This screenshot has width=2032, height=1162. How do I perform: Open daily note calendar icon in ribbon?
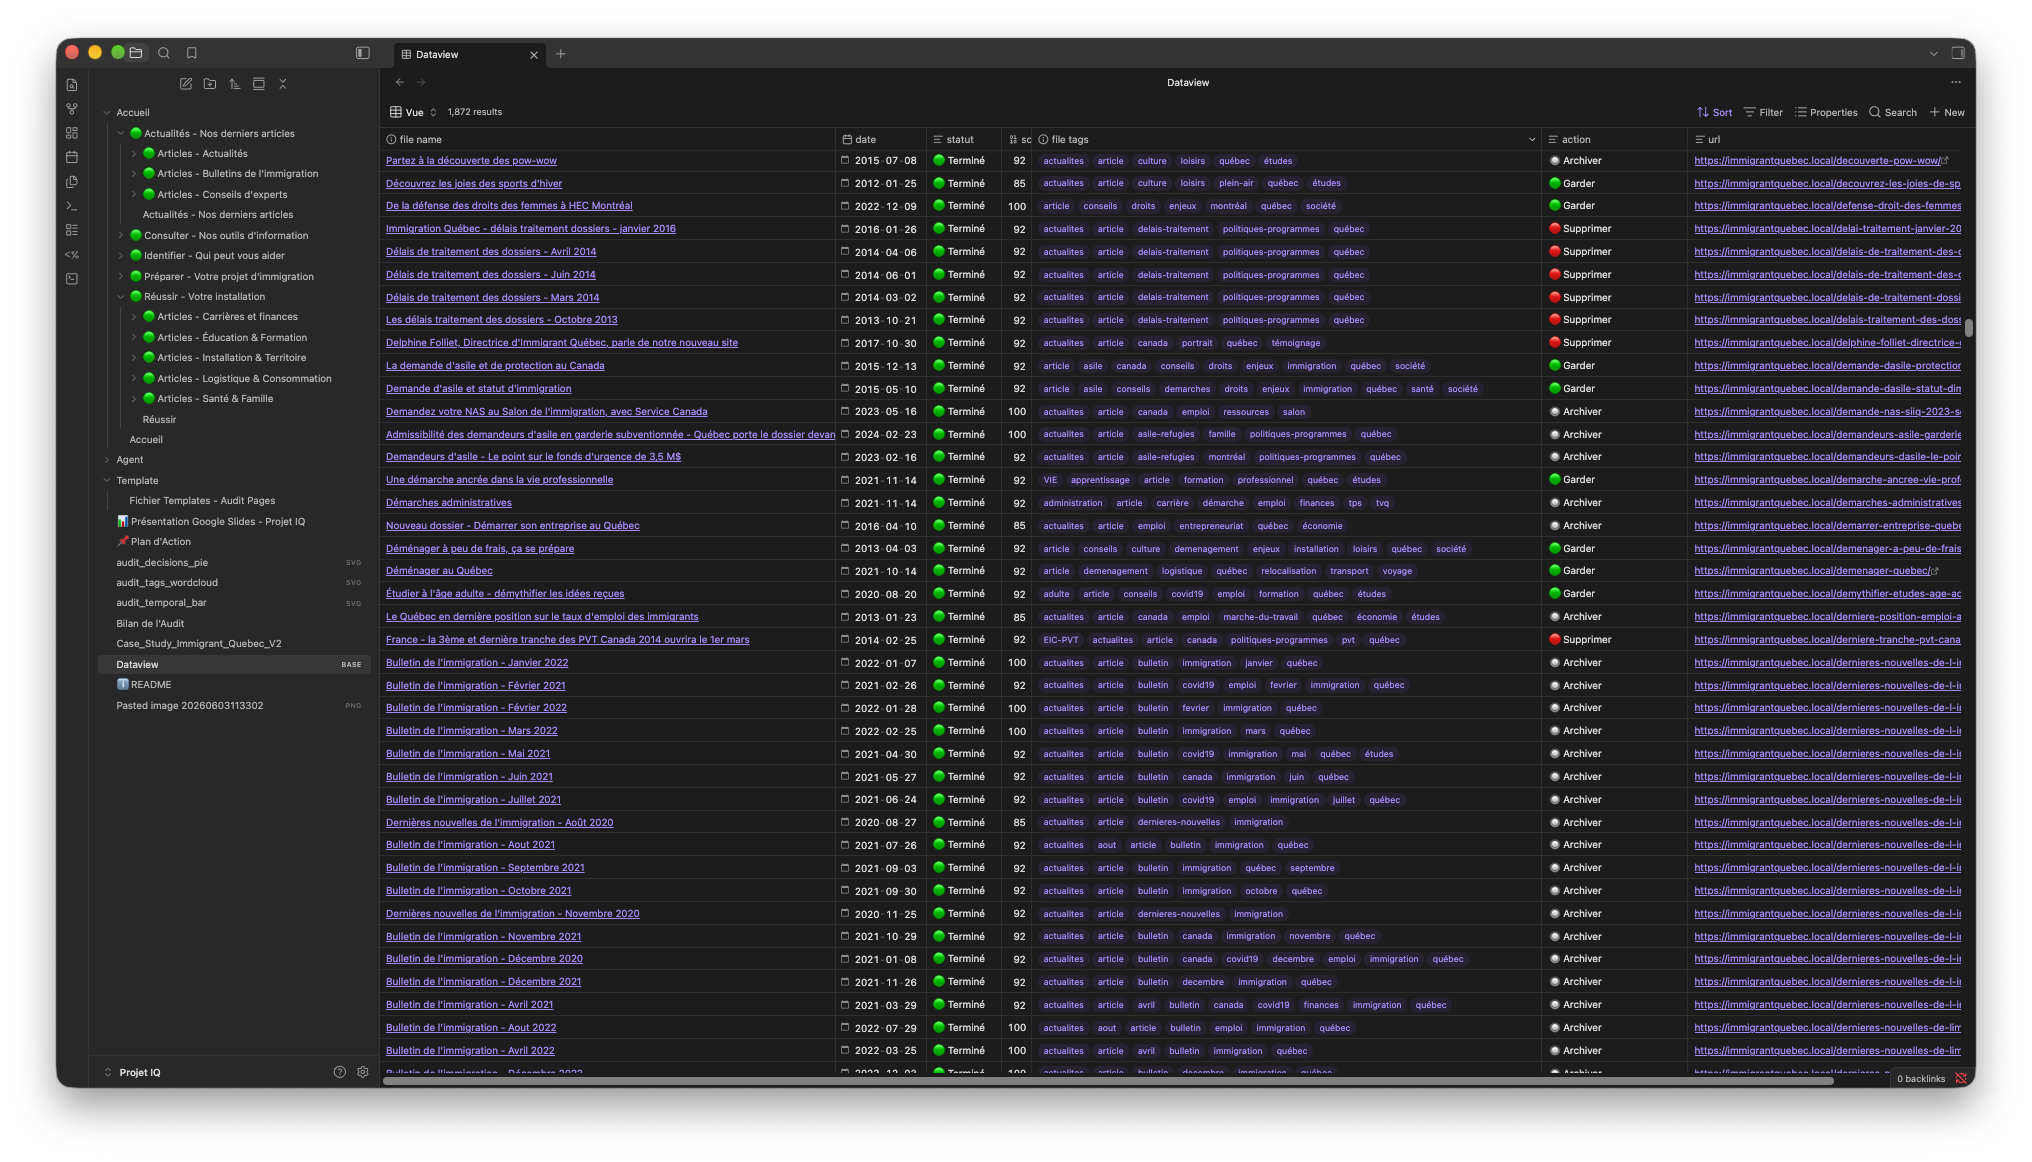point(72,157)
